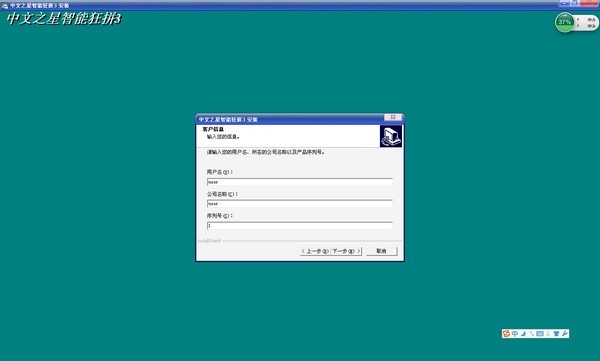Click the Sogou logo on IME toolbar

(506, 333)
